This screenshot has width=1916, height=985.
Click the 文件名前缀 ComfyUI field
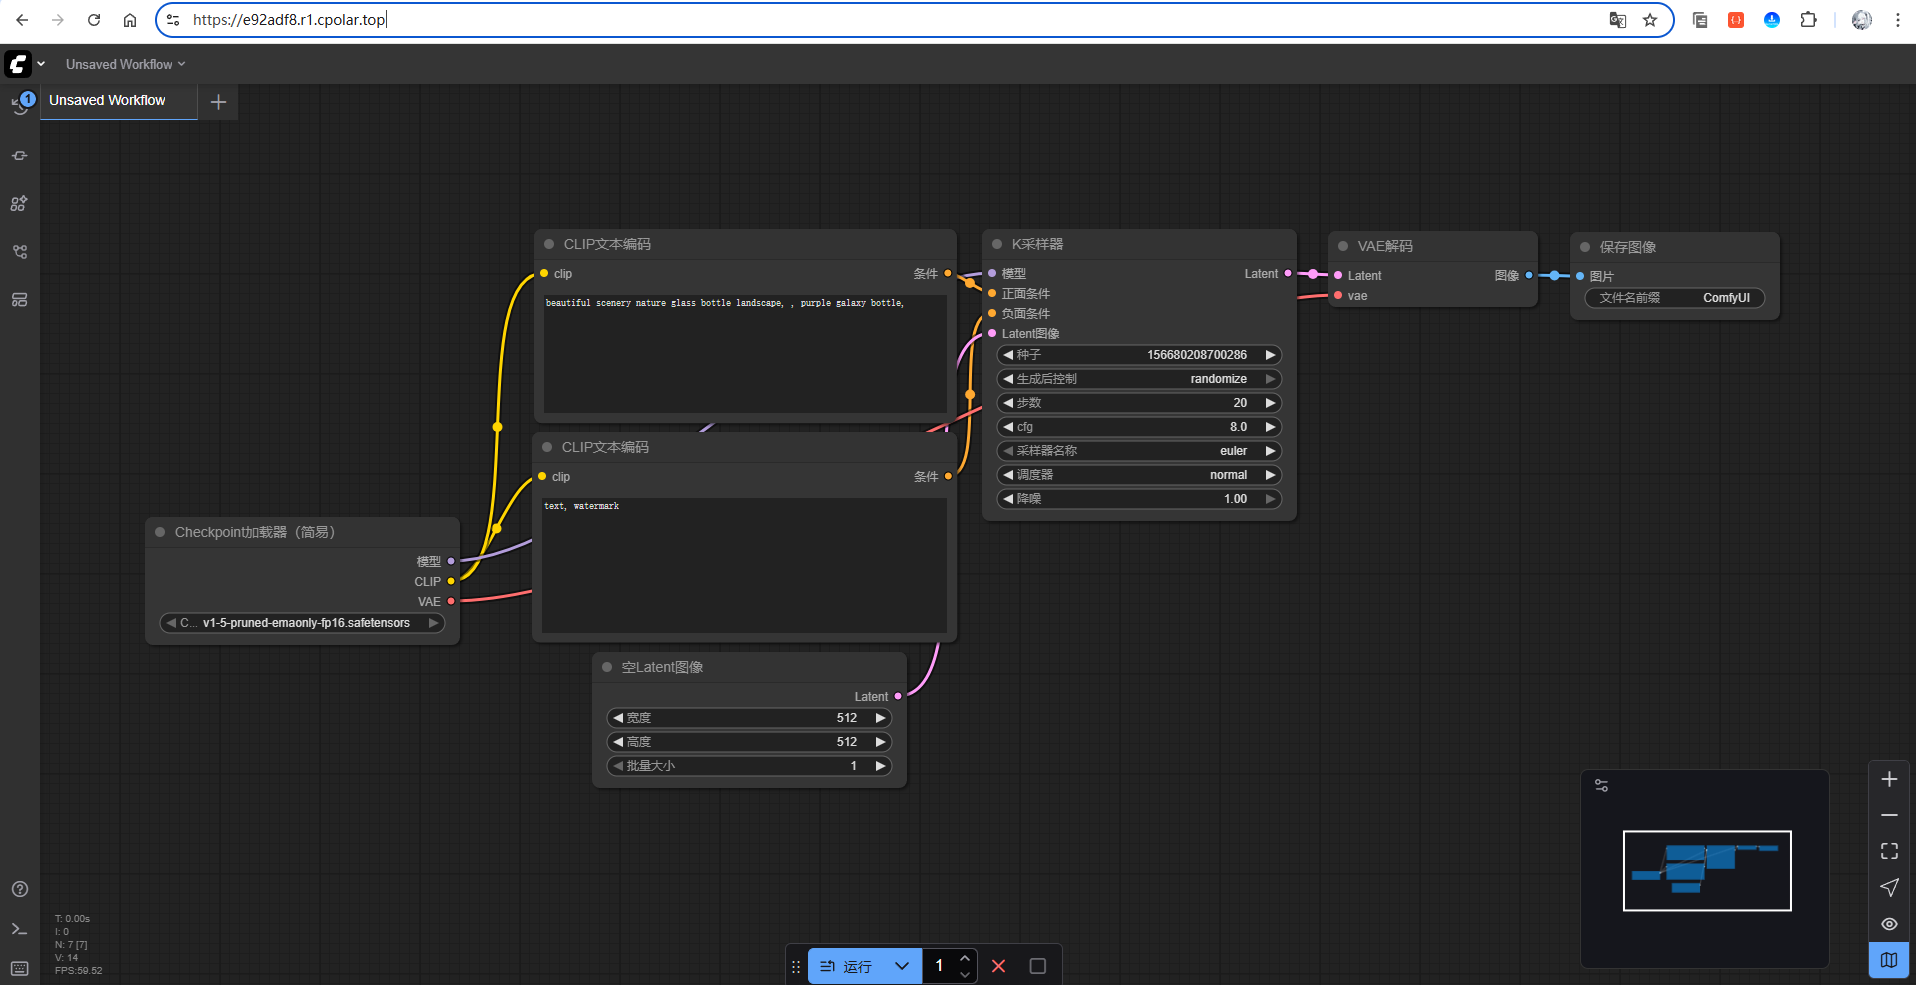click(x=1675, y=298)
